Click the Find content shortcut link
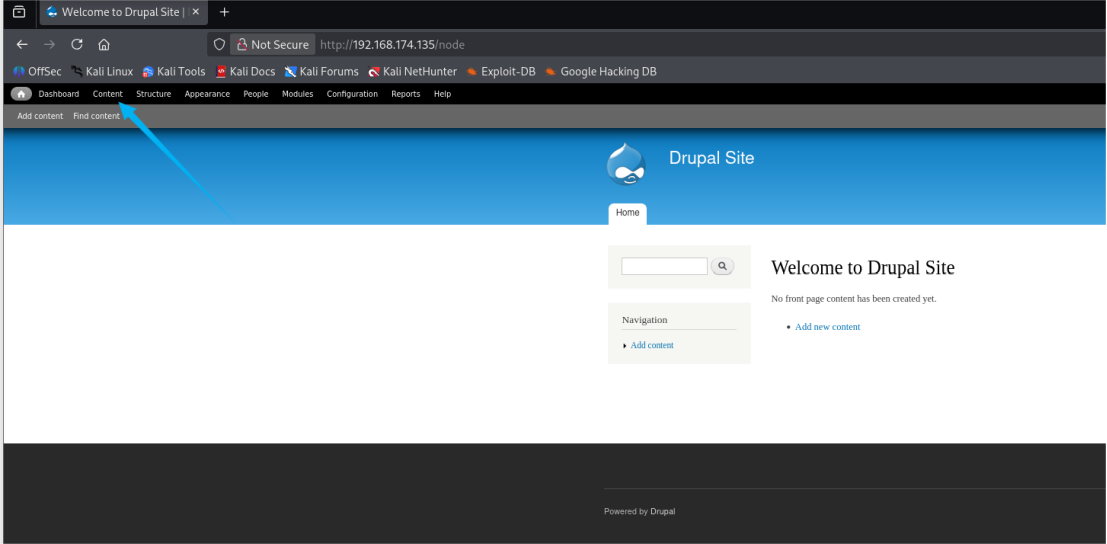 click(97, 116)
